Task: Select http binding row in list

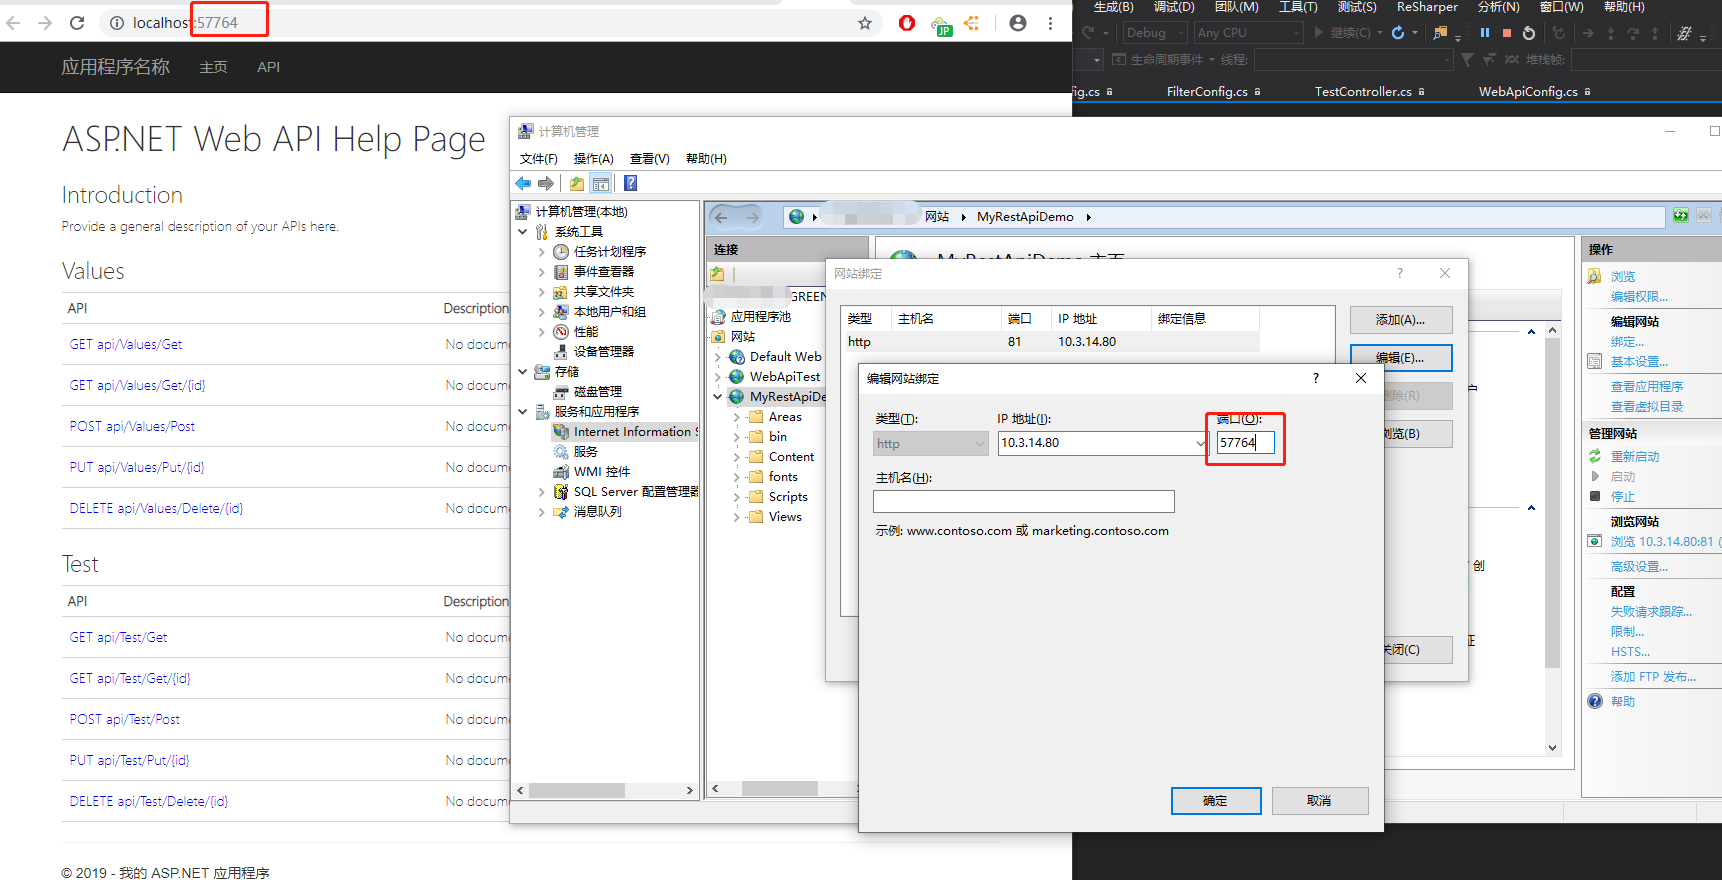Action: pyautogui.click(x=1050, y=342)
